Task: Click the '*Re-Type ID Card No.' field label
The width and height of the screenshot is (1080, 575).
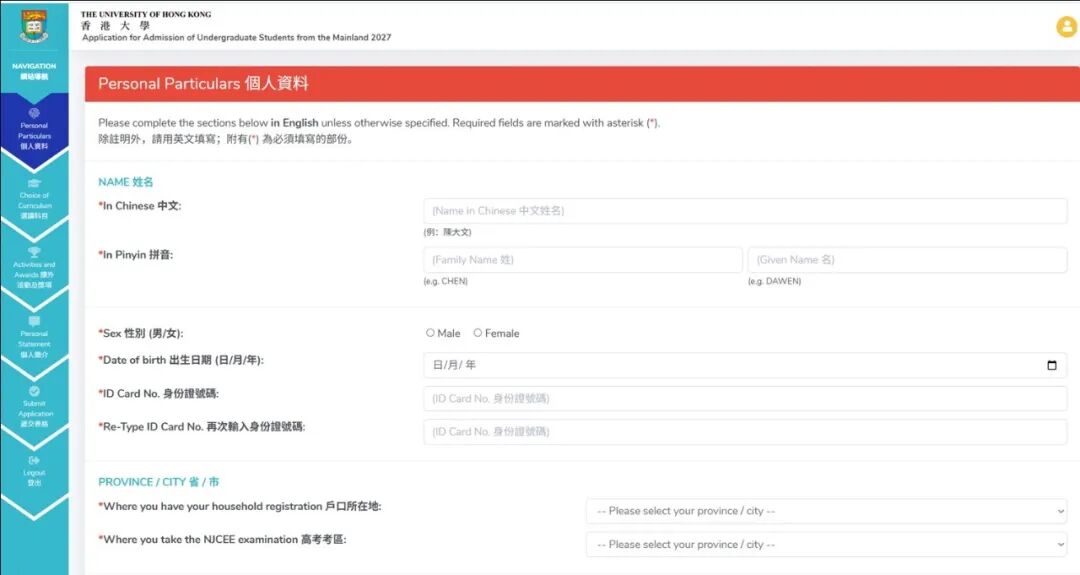Action: (x=202, y=427)
